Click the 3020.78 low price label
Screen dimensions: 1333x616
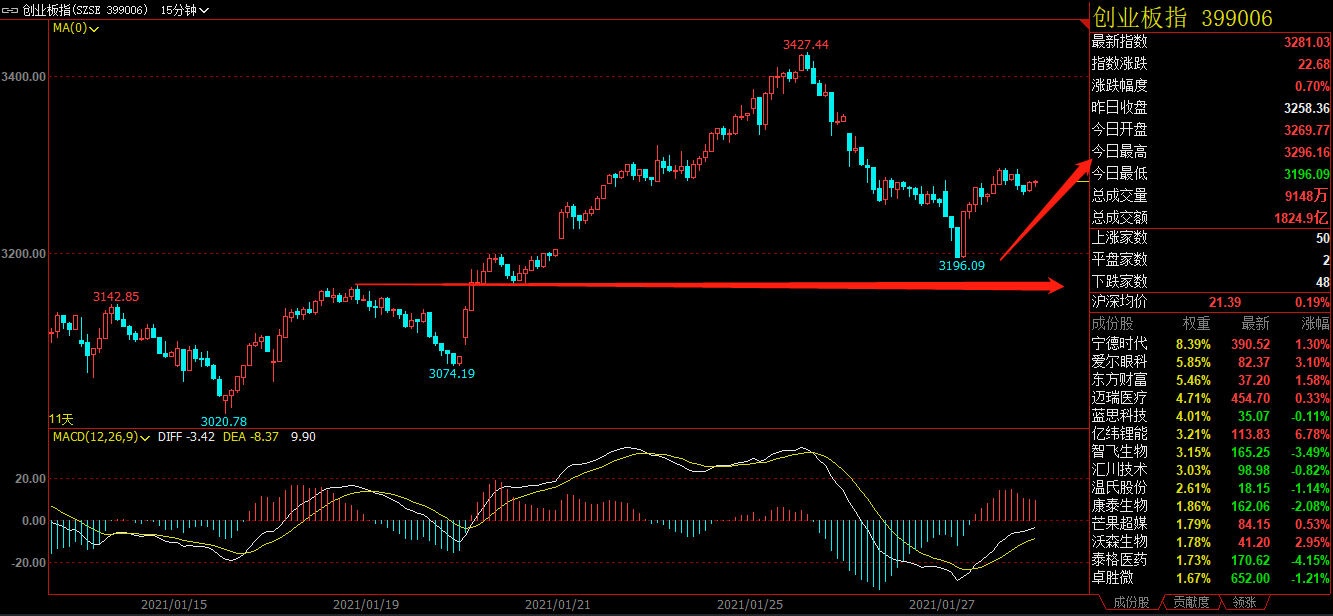pos(224,421)
